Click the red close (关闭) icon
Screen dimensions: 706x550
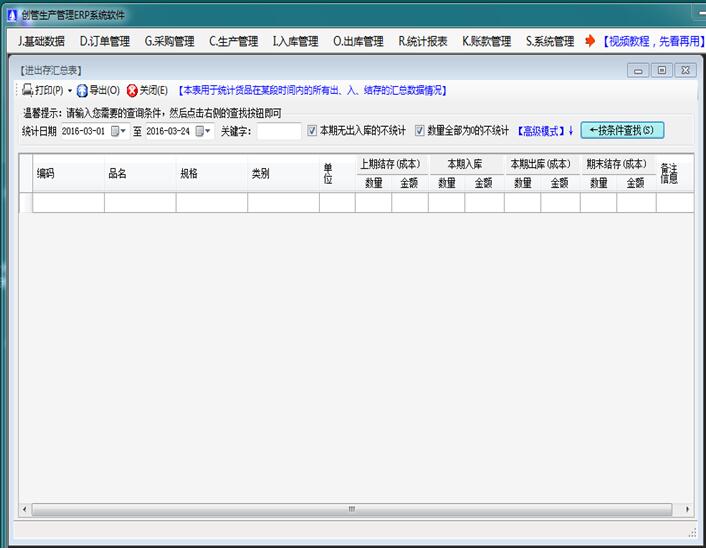pos(132,90)
